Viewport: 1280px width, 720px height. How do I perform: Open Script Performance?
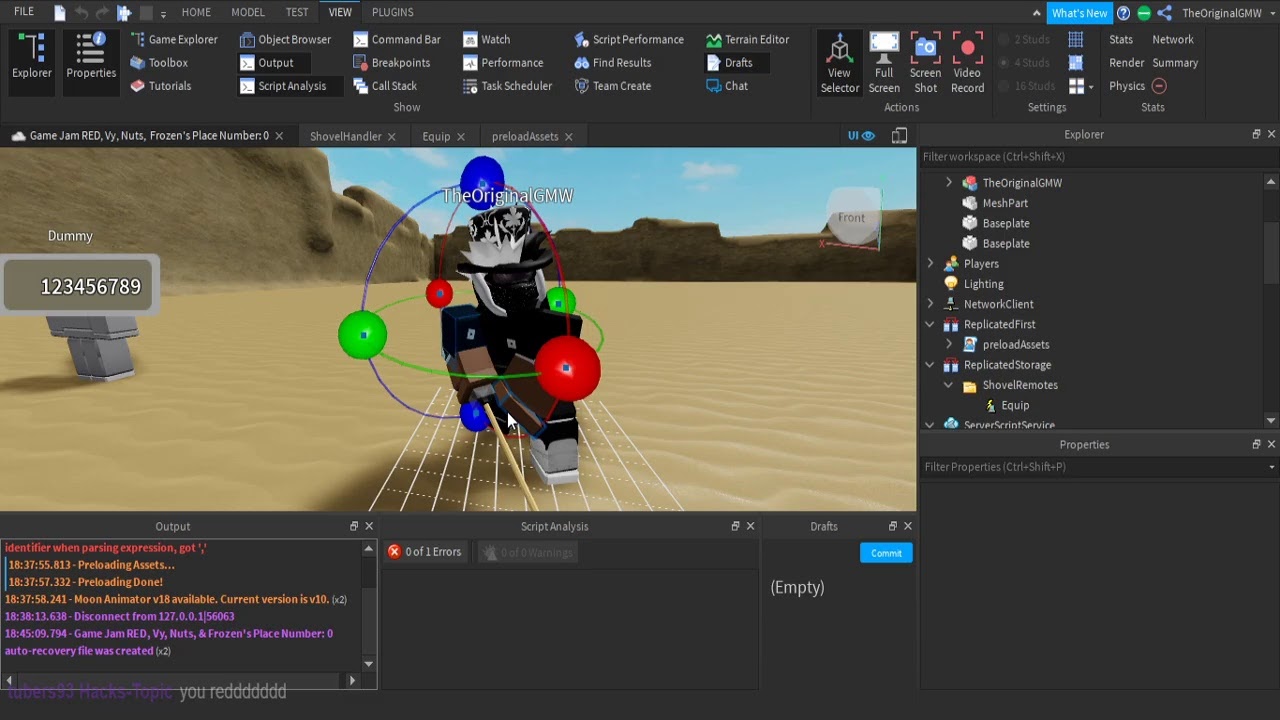629,40
